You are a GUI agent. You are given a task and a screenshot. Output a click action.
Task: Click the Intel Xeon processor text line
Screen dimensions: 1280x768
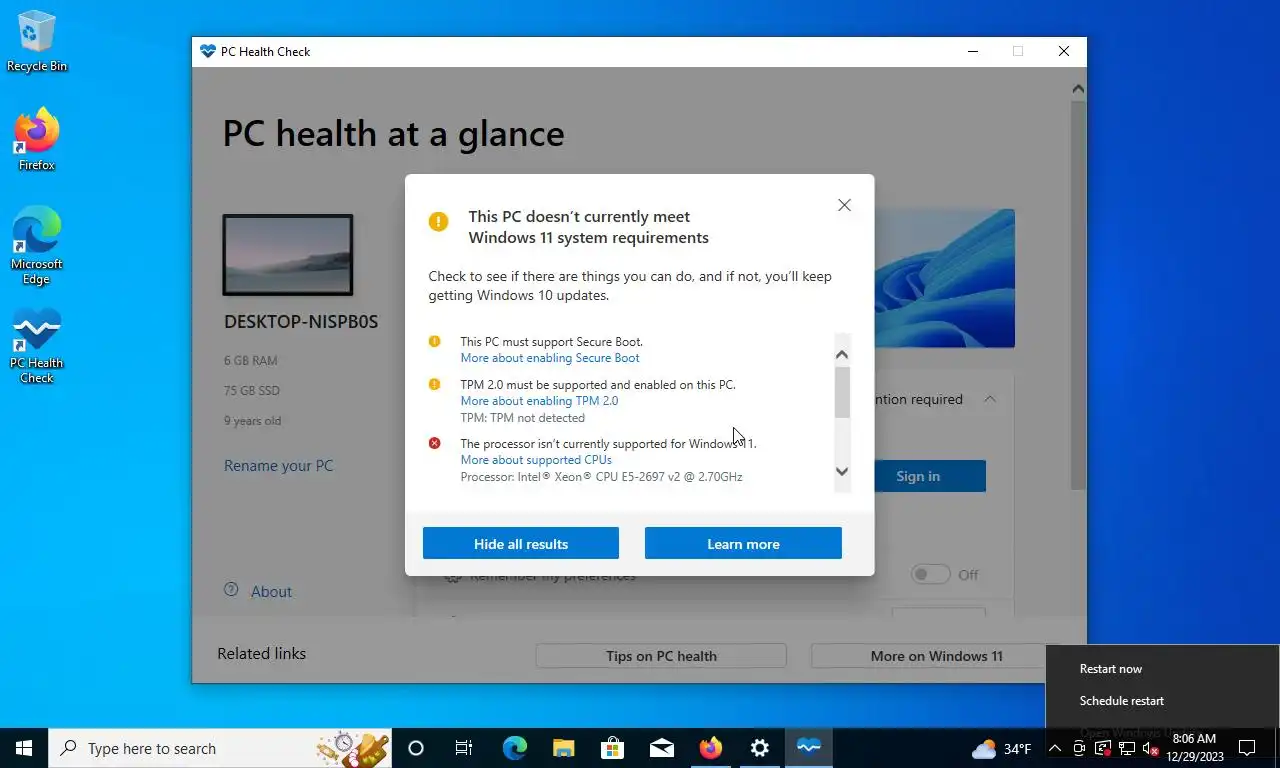point(601,477)
